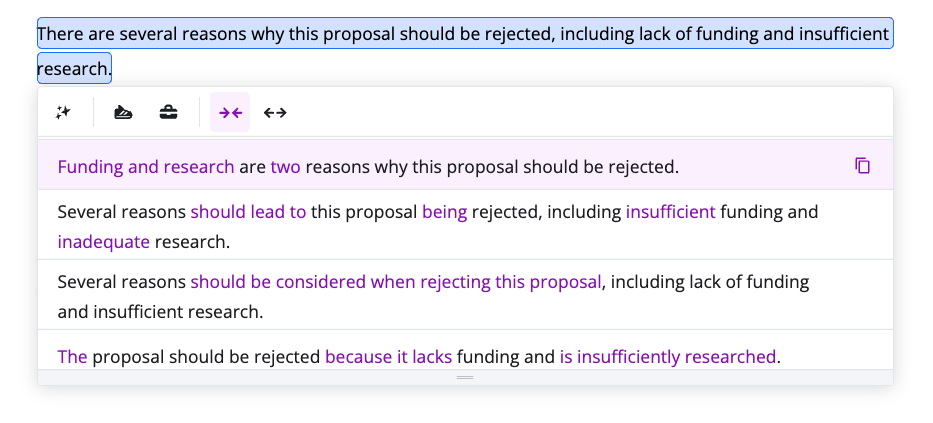The width and height of the screenshot is (933, 423).
Task: Click the purple word 'inadequate'
Action: coord(104,242)
